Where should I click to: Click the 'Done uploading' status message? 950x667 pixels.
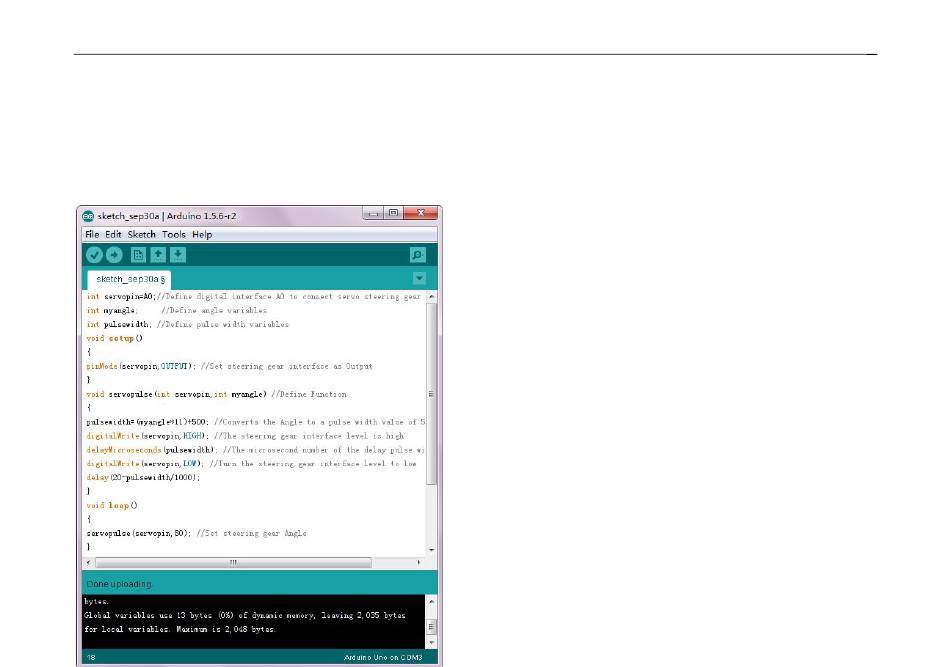[x=119, y=585]
